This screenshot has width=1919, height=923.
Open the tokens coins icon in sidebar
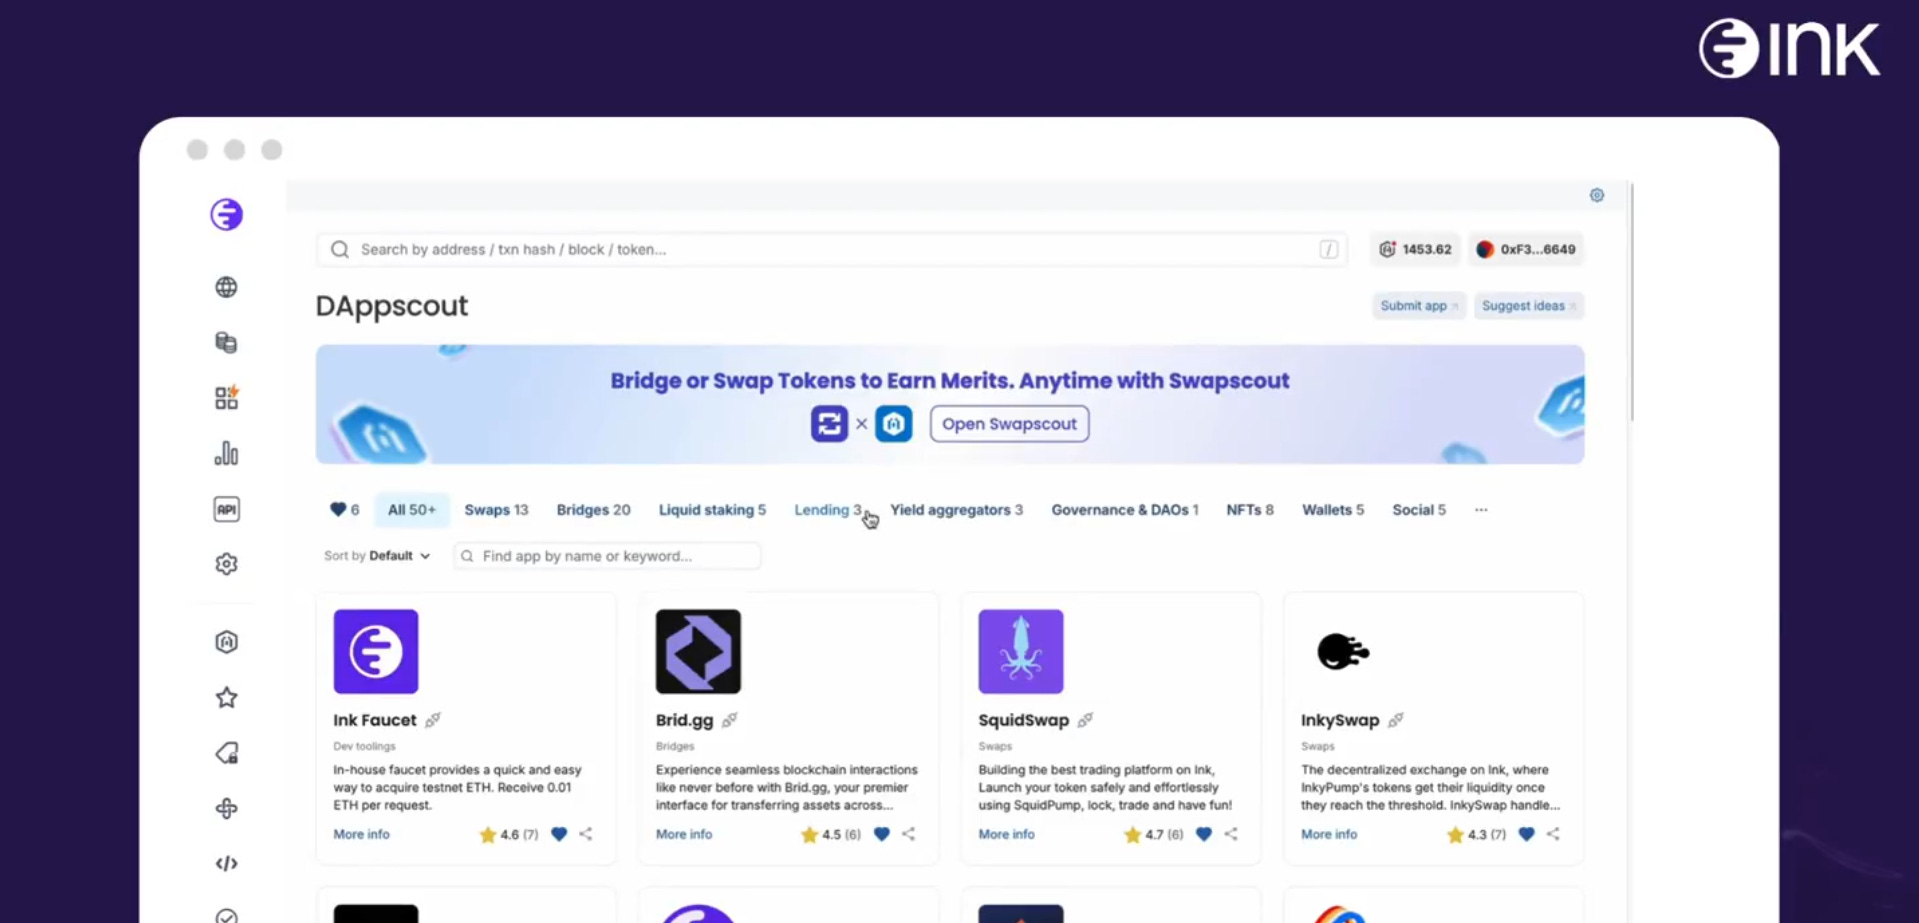[x=226, y=343]
